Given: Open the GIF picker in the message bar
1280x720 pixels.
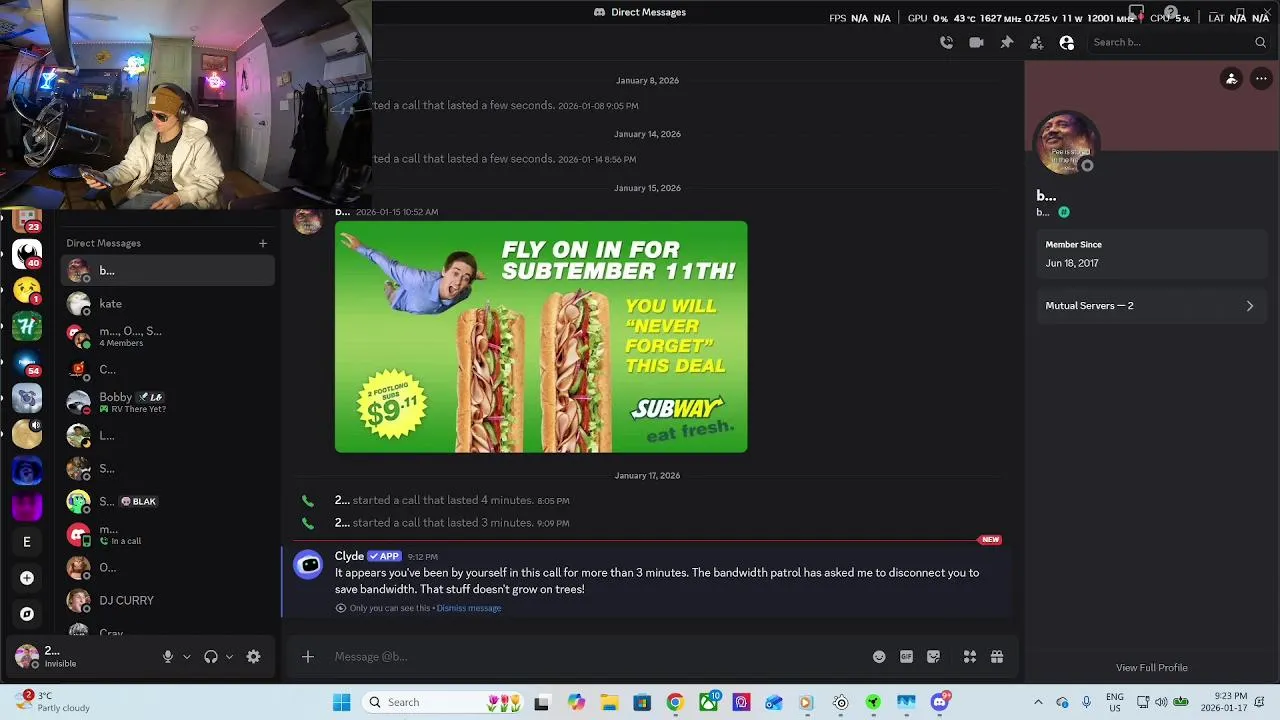Looking at the screenshot, I should [906, 657].
